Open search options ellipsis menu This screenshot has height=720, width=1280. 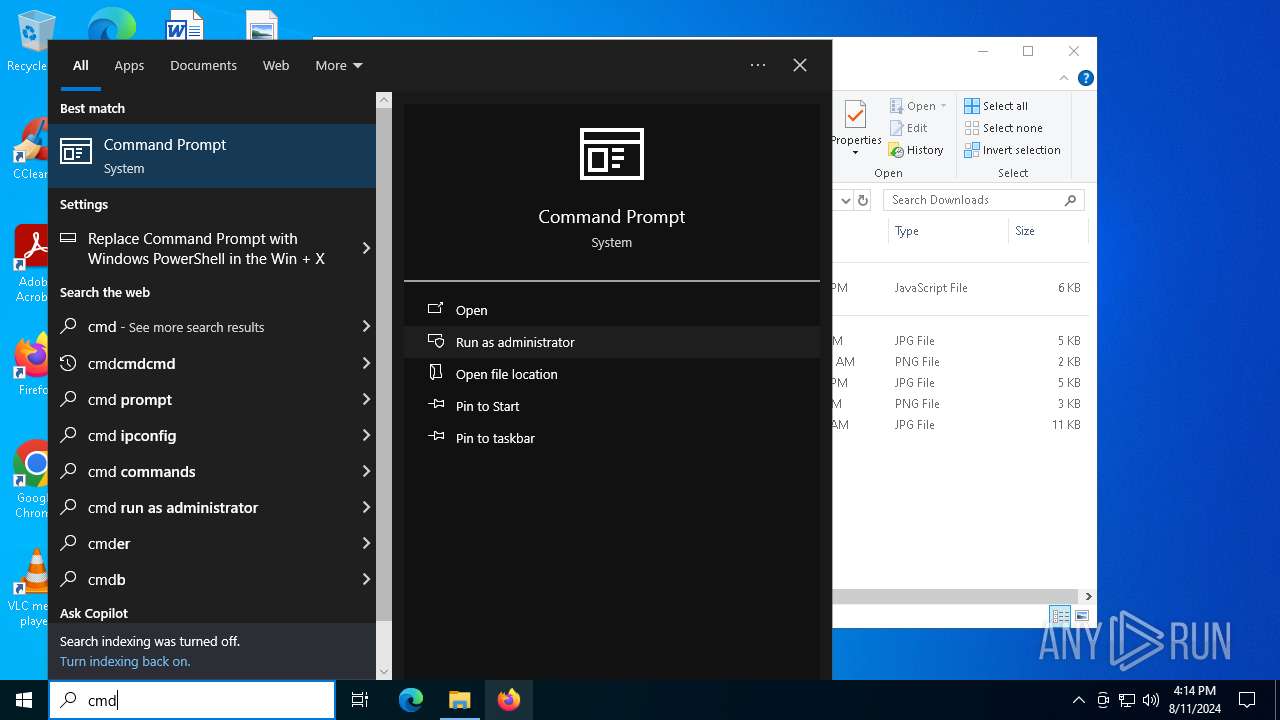(x=758, y=65)
